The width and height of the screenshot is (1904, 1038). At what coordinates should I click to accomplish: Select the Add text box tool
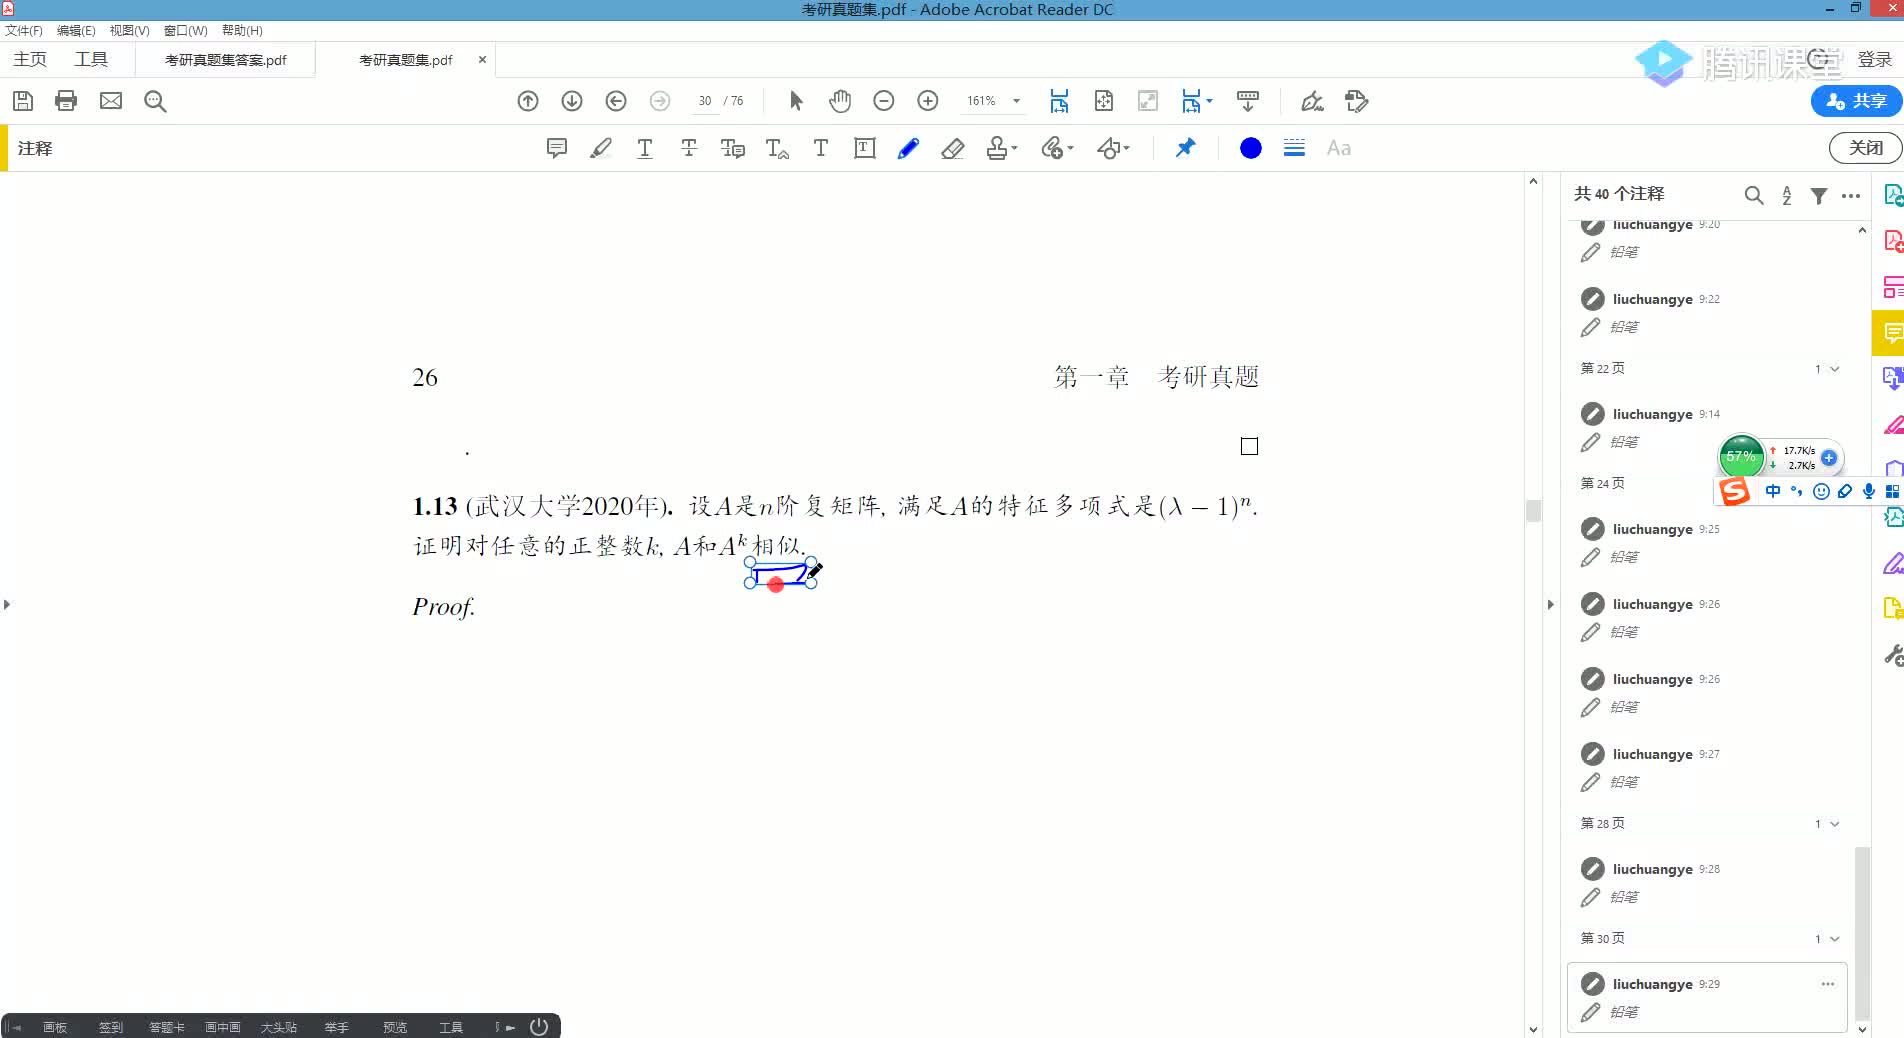coord(865,148)
